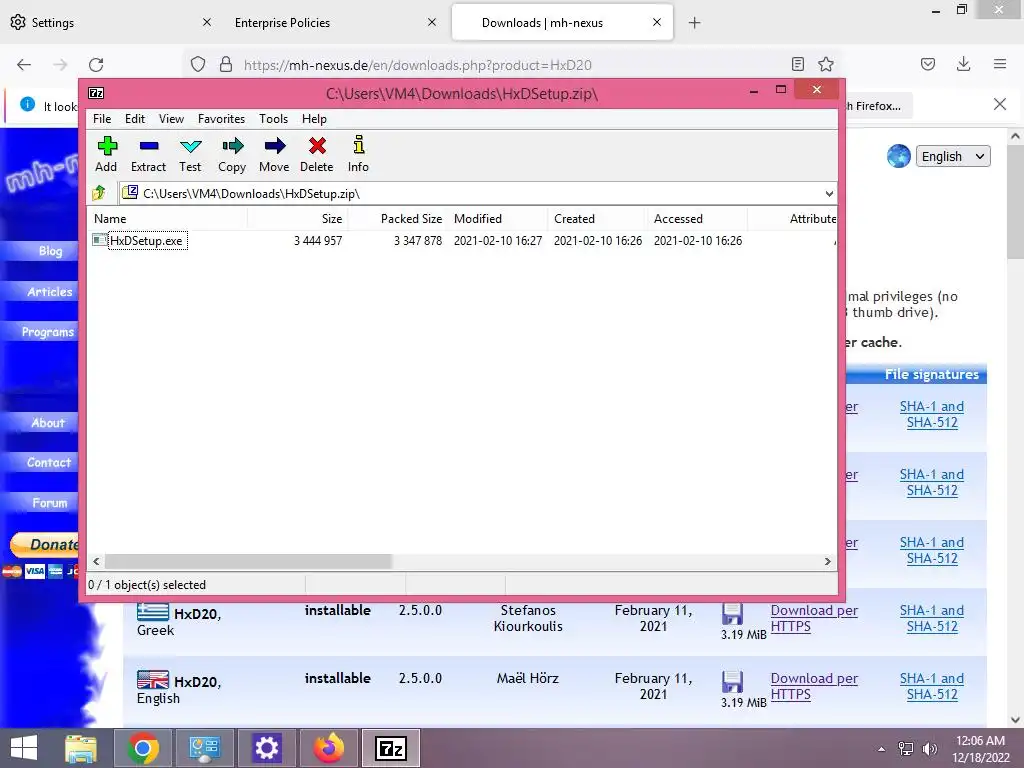The image size is (1024, 768).
Task: Launch File Explorer from taskbar
Action: (81, 748)
